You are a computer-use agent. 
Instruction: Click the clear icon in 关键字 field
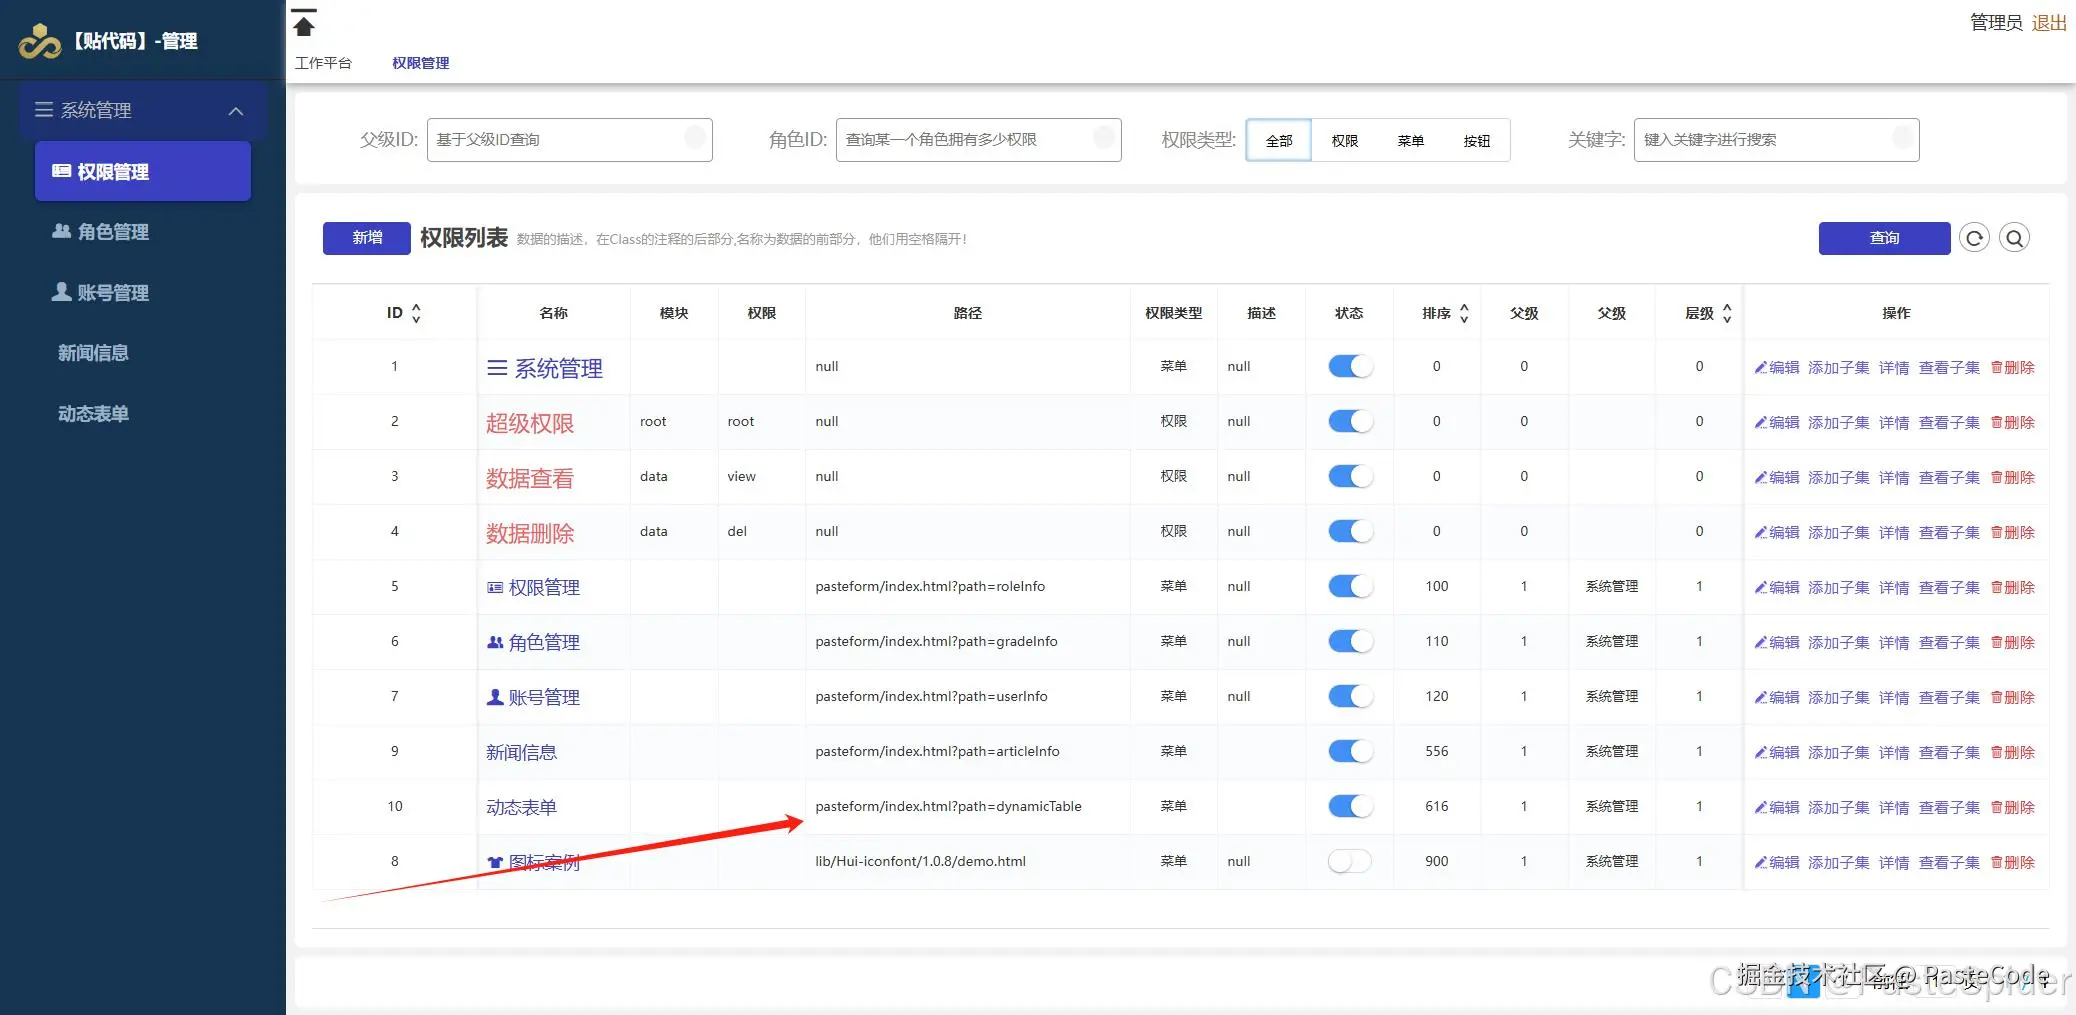(x=1902, y=137)
